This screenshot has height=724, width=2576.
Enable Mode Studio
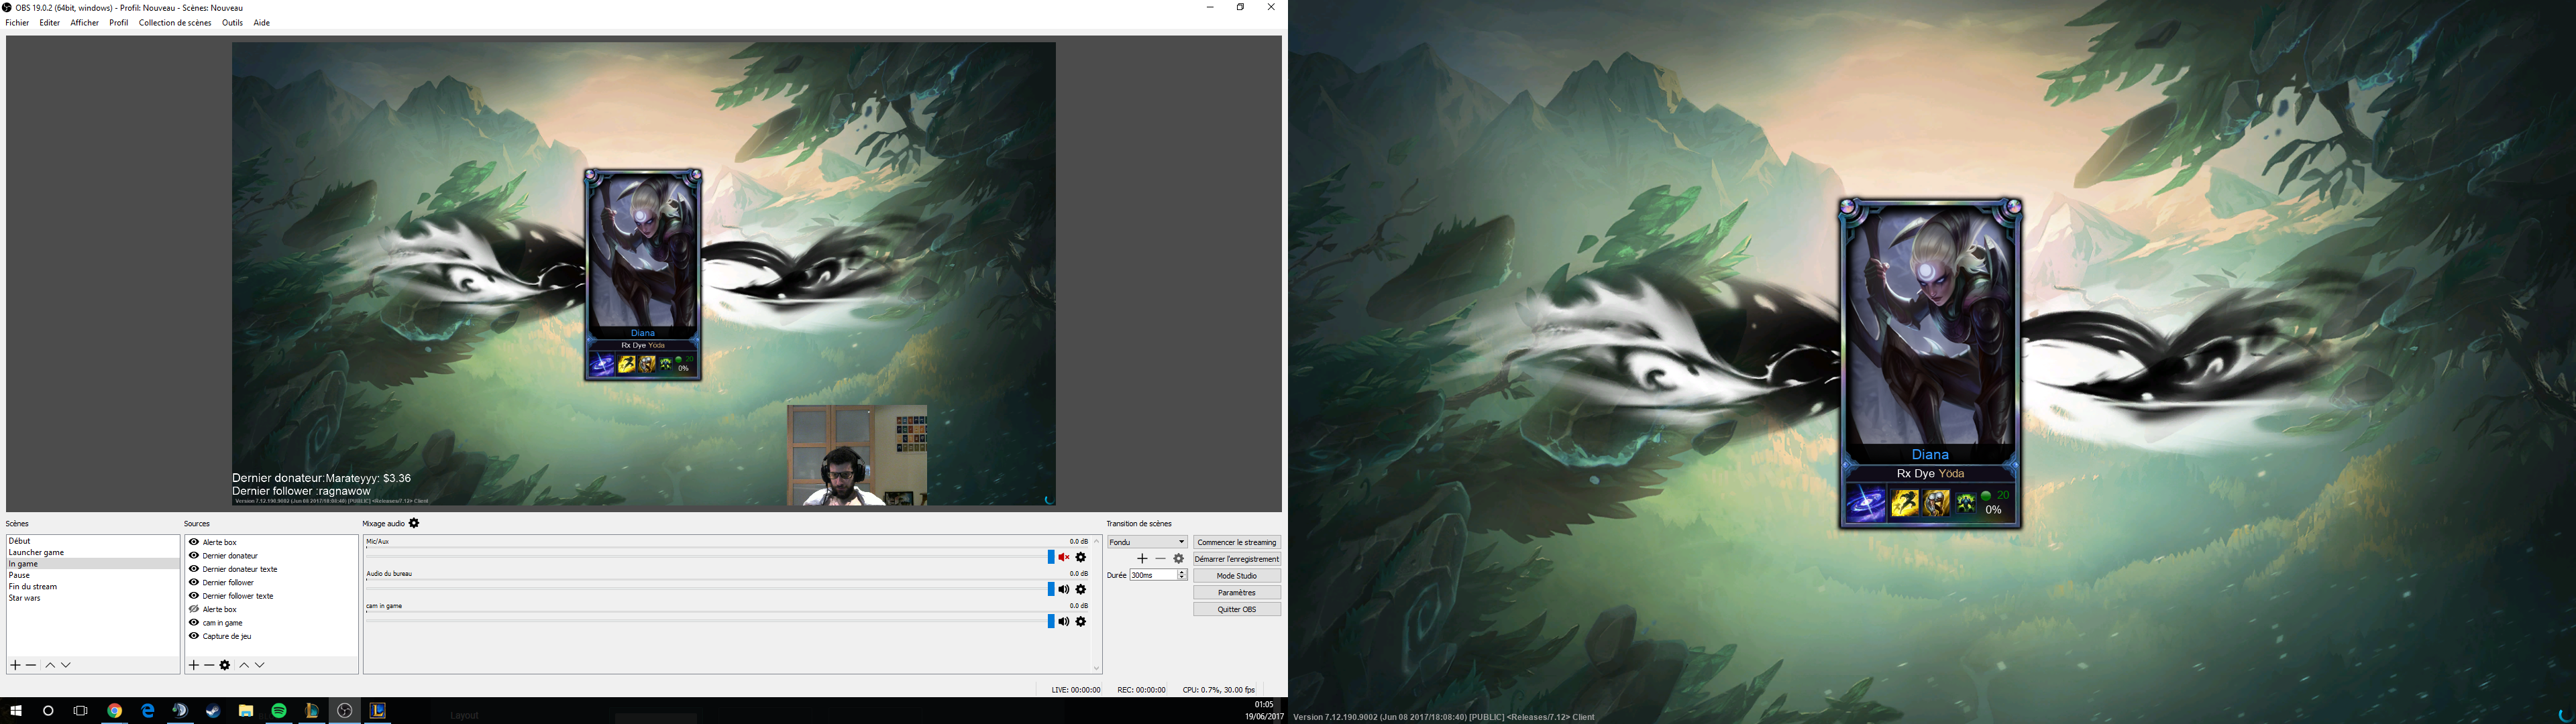coord(1237,576)
